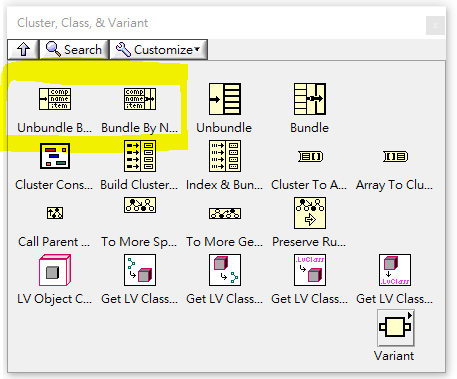Click the 'LV Object C...' label text

pyautogui.click(x=54, y=299)
